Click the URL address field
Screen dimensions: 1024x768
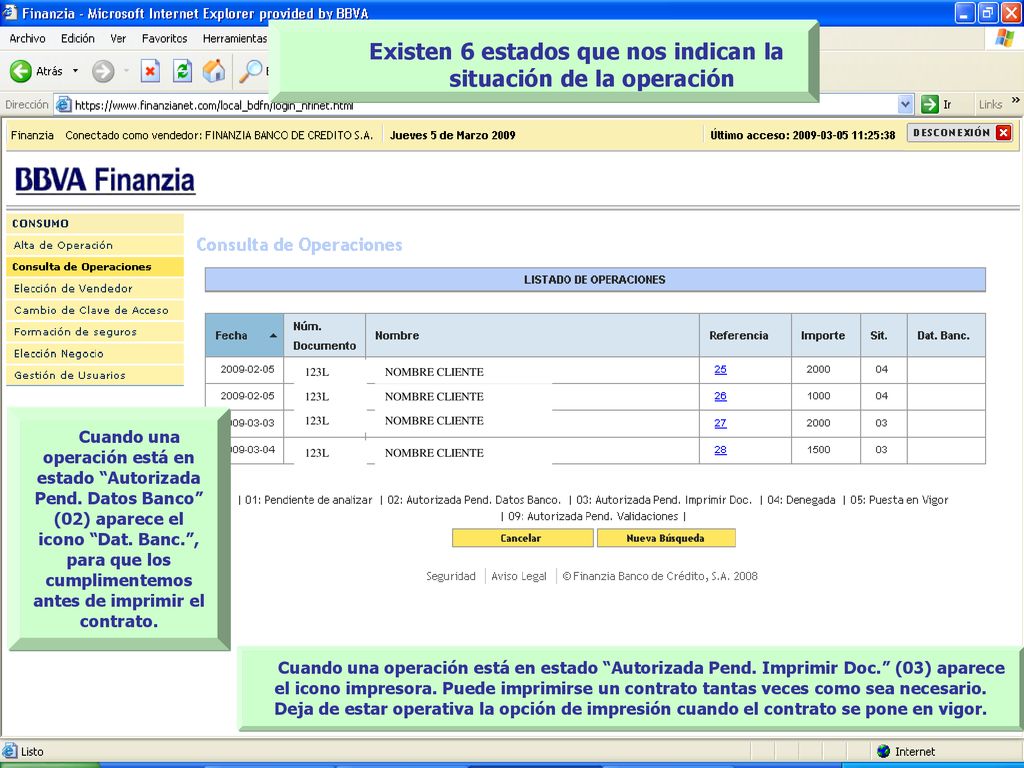click(485, 104)
